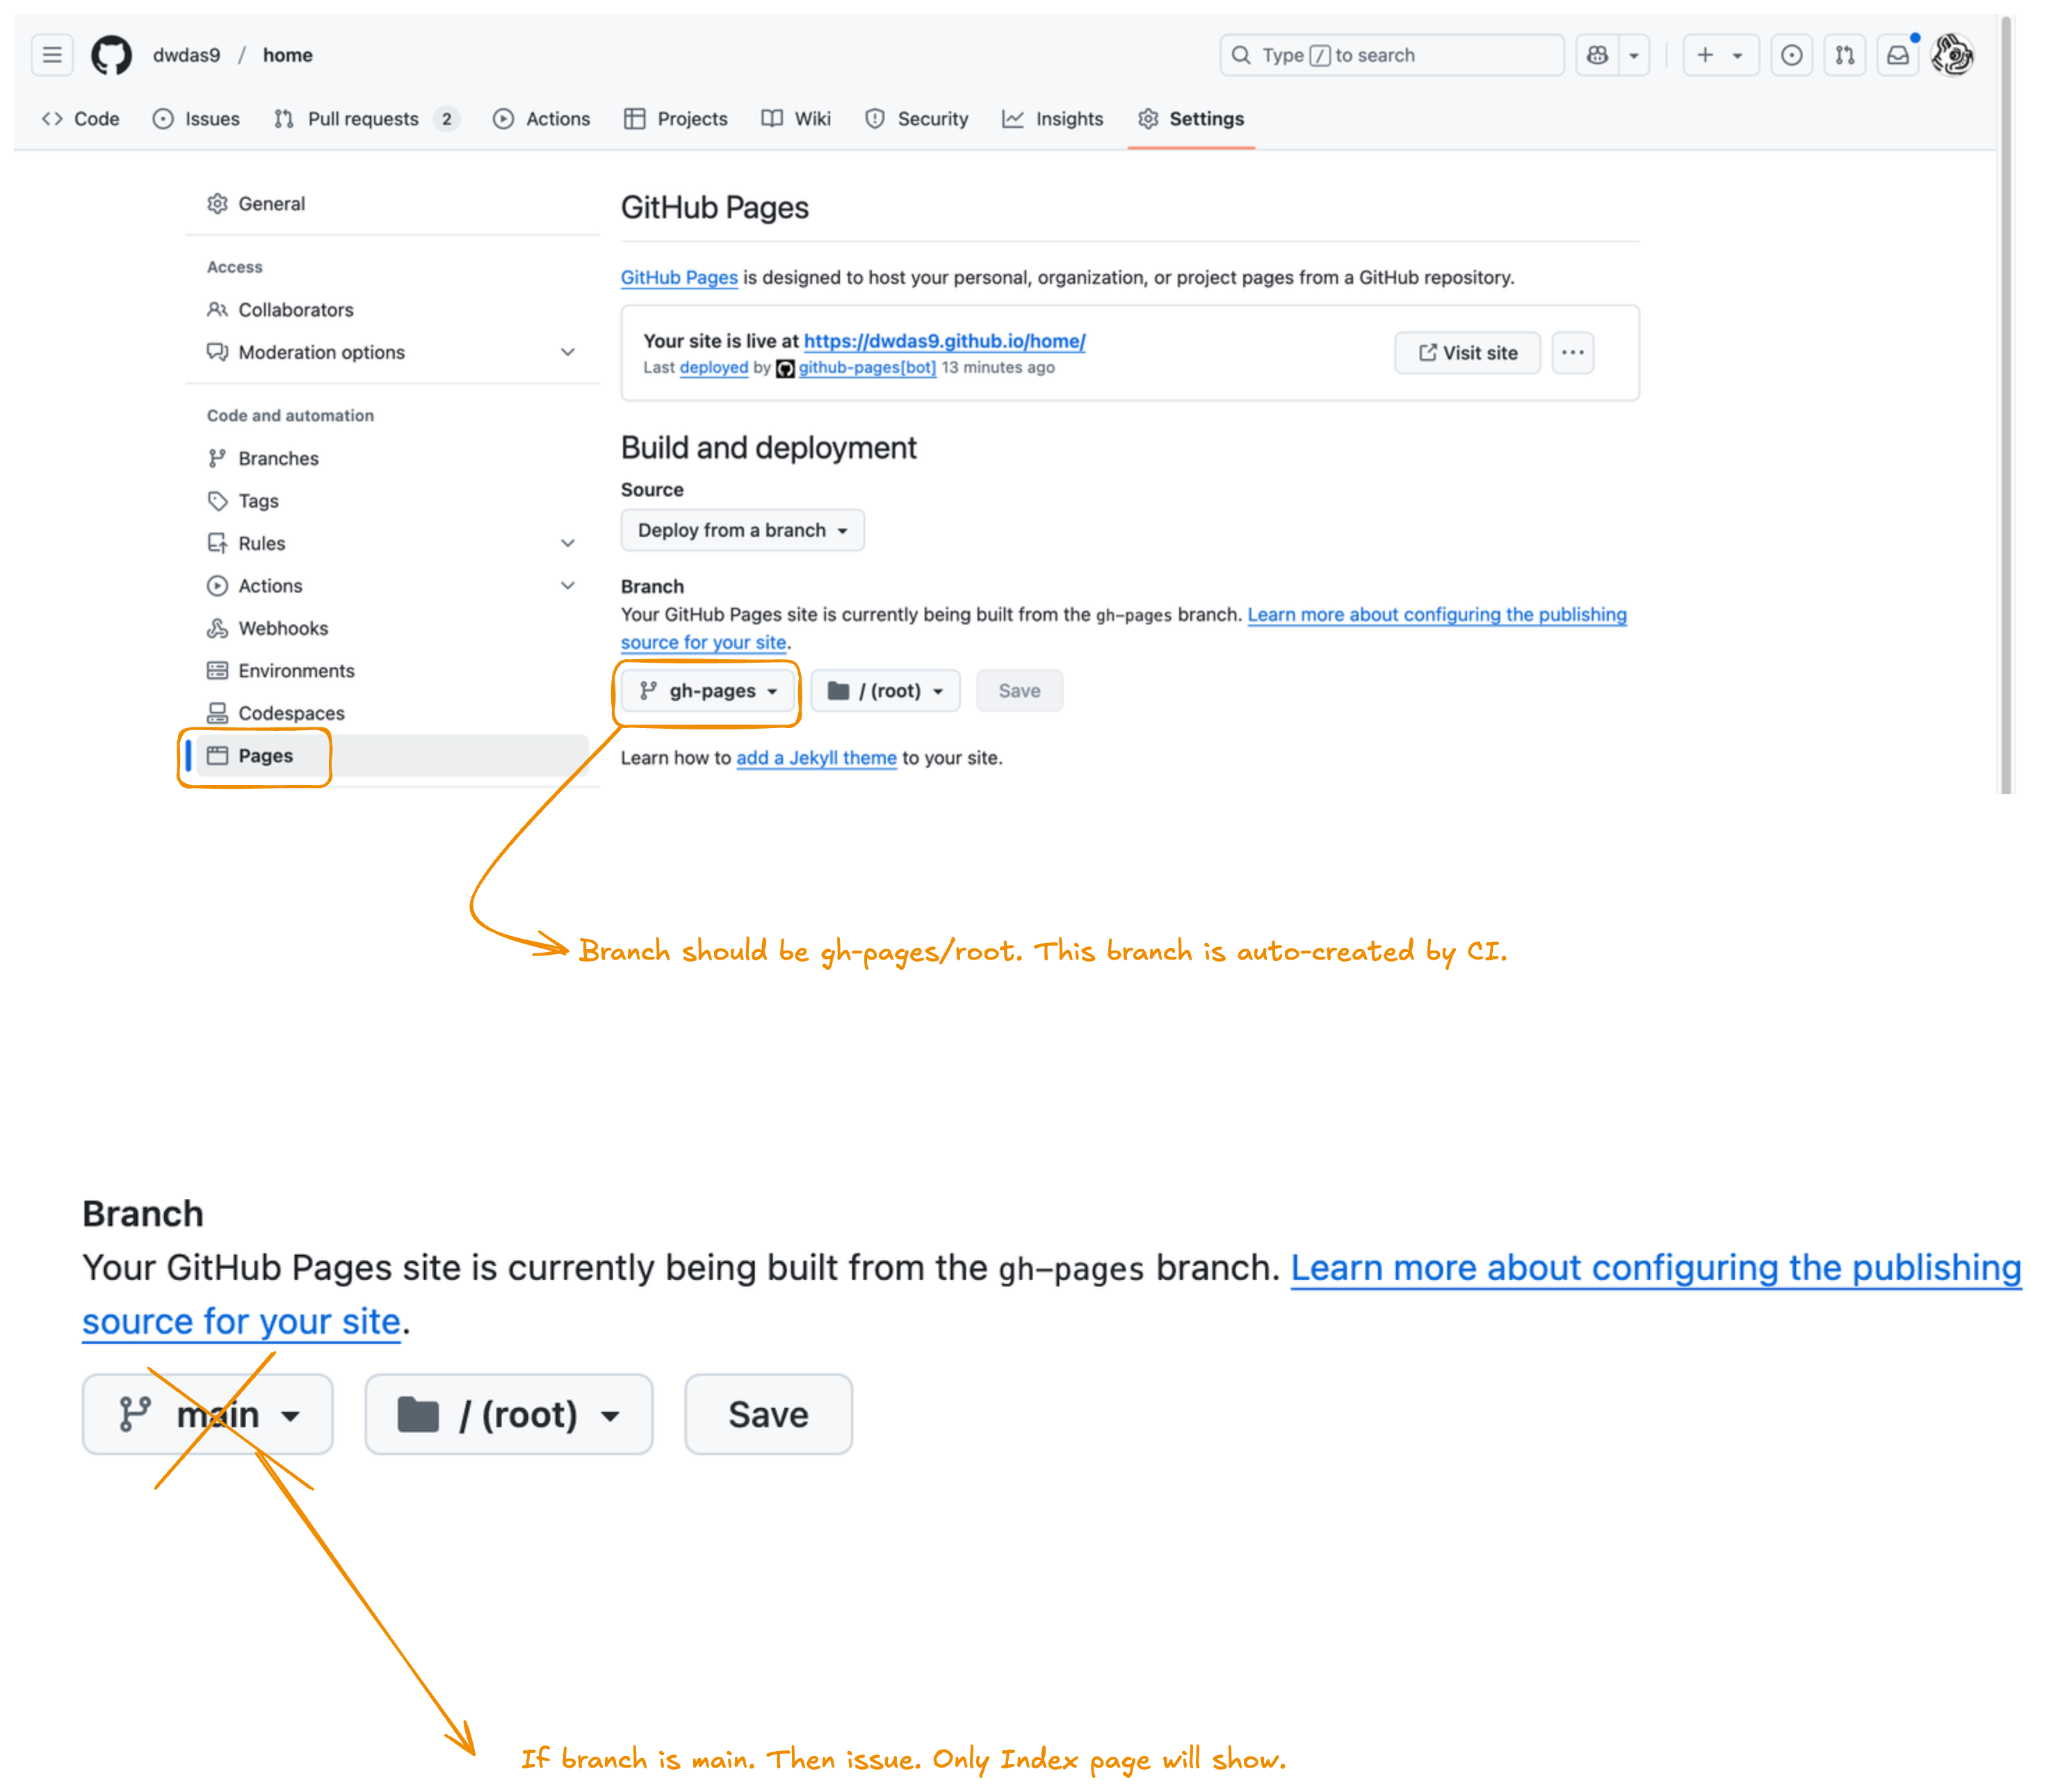This screenshot has width=2067, height=1792.
Task: Open the Pull requests tab
Action: point(366,119)
